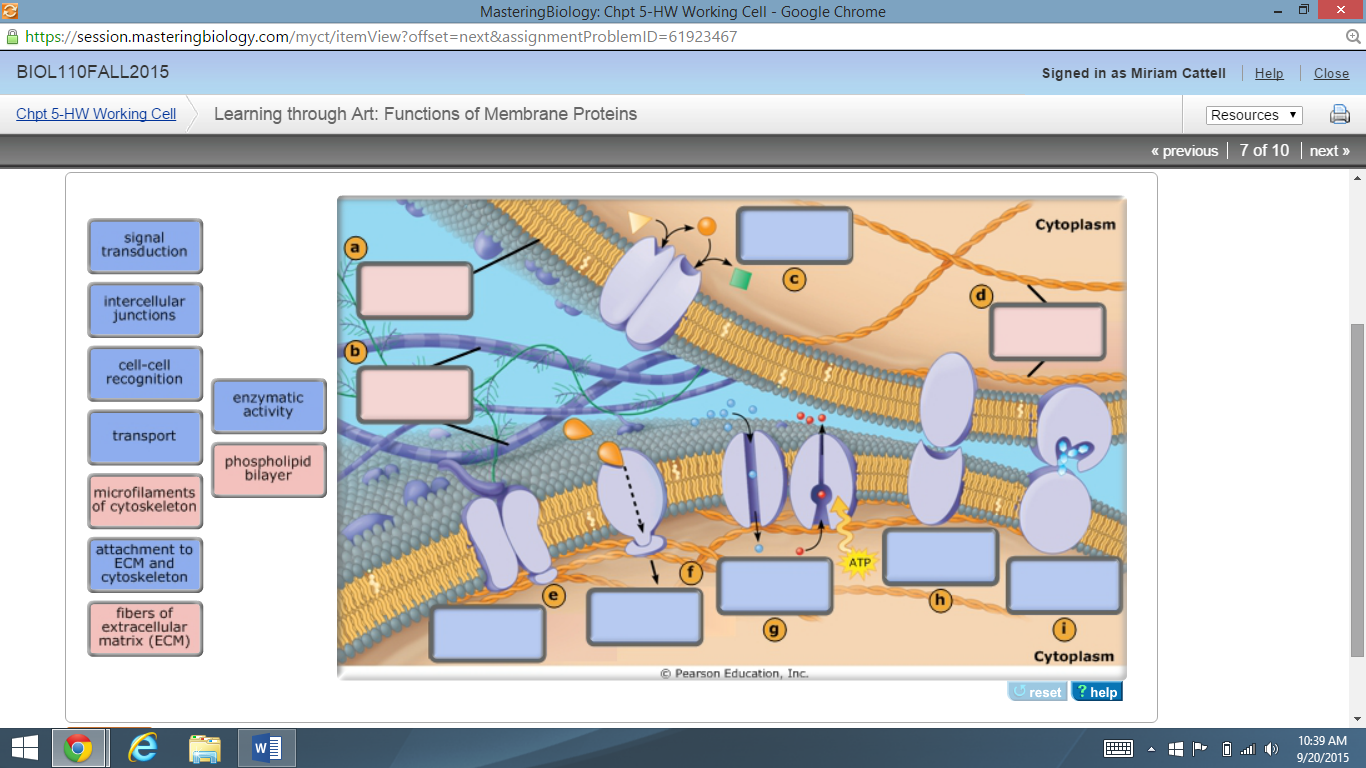Open the Resources dropdown
Image resolution: width=1366 pixels, height=768 pixels.
(1254, 115)
